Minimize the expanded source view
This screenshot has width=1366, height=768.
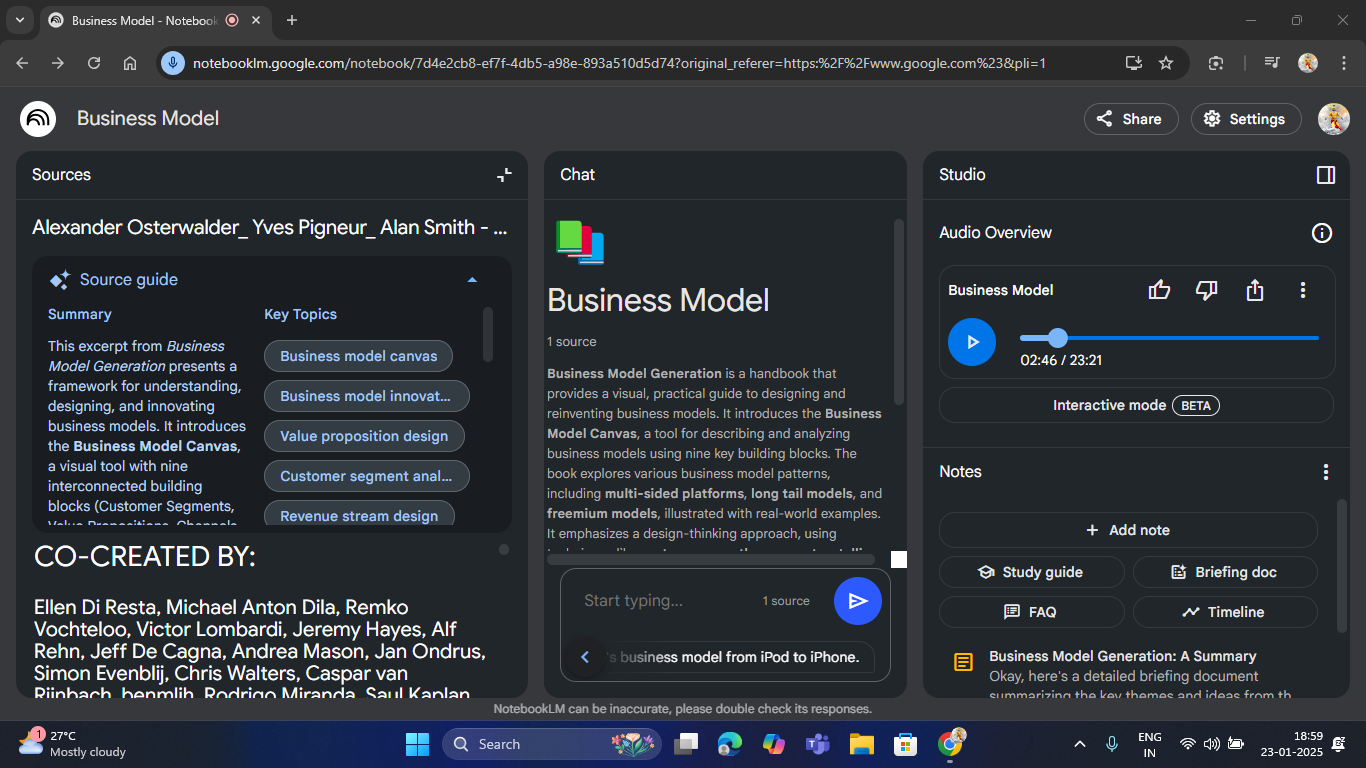[504, 175]
